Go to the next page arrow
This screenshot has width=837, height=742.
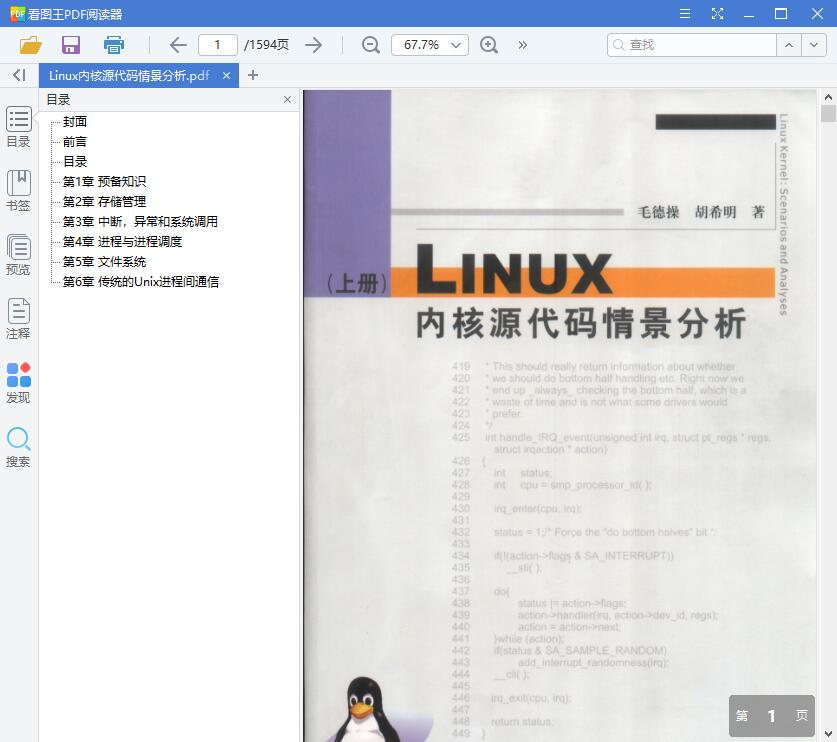[x=313, y=45]
